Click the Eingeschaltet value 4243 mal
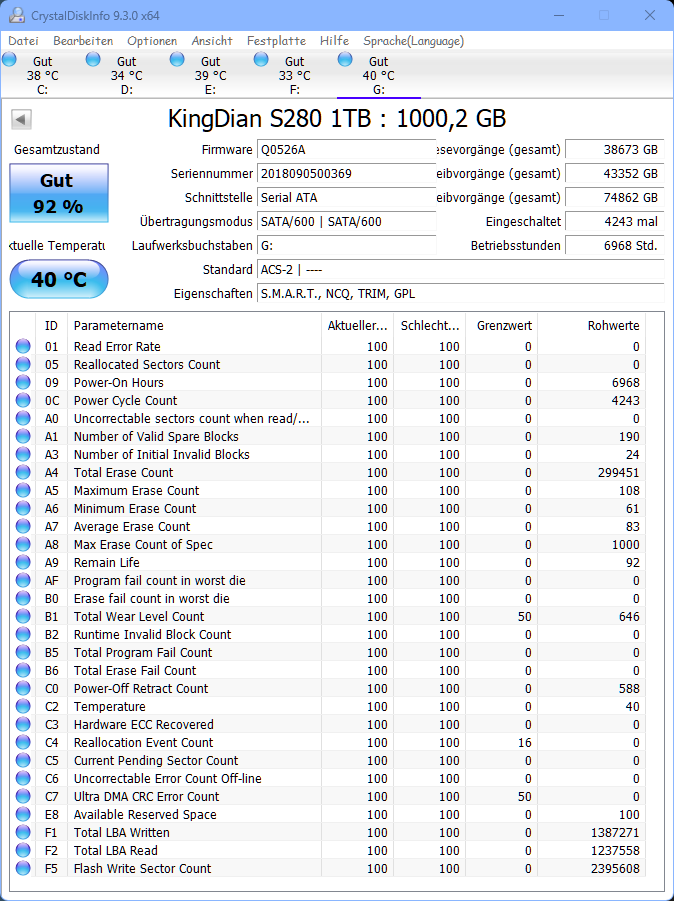Viewport: 674px width, 901px height. click(x=615, y=222)
